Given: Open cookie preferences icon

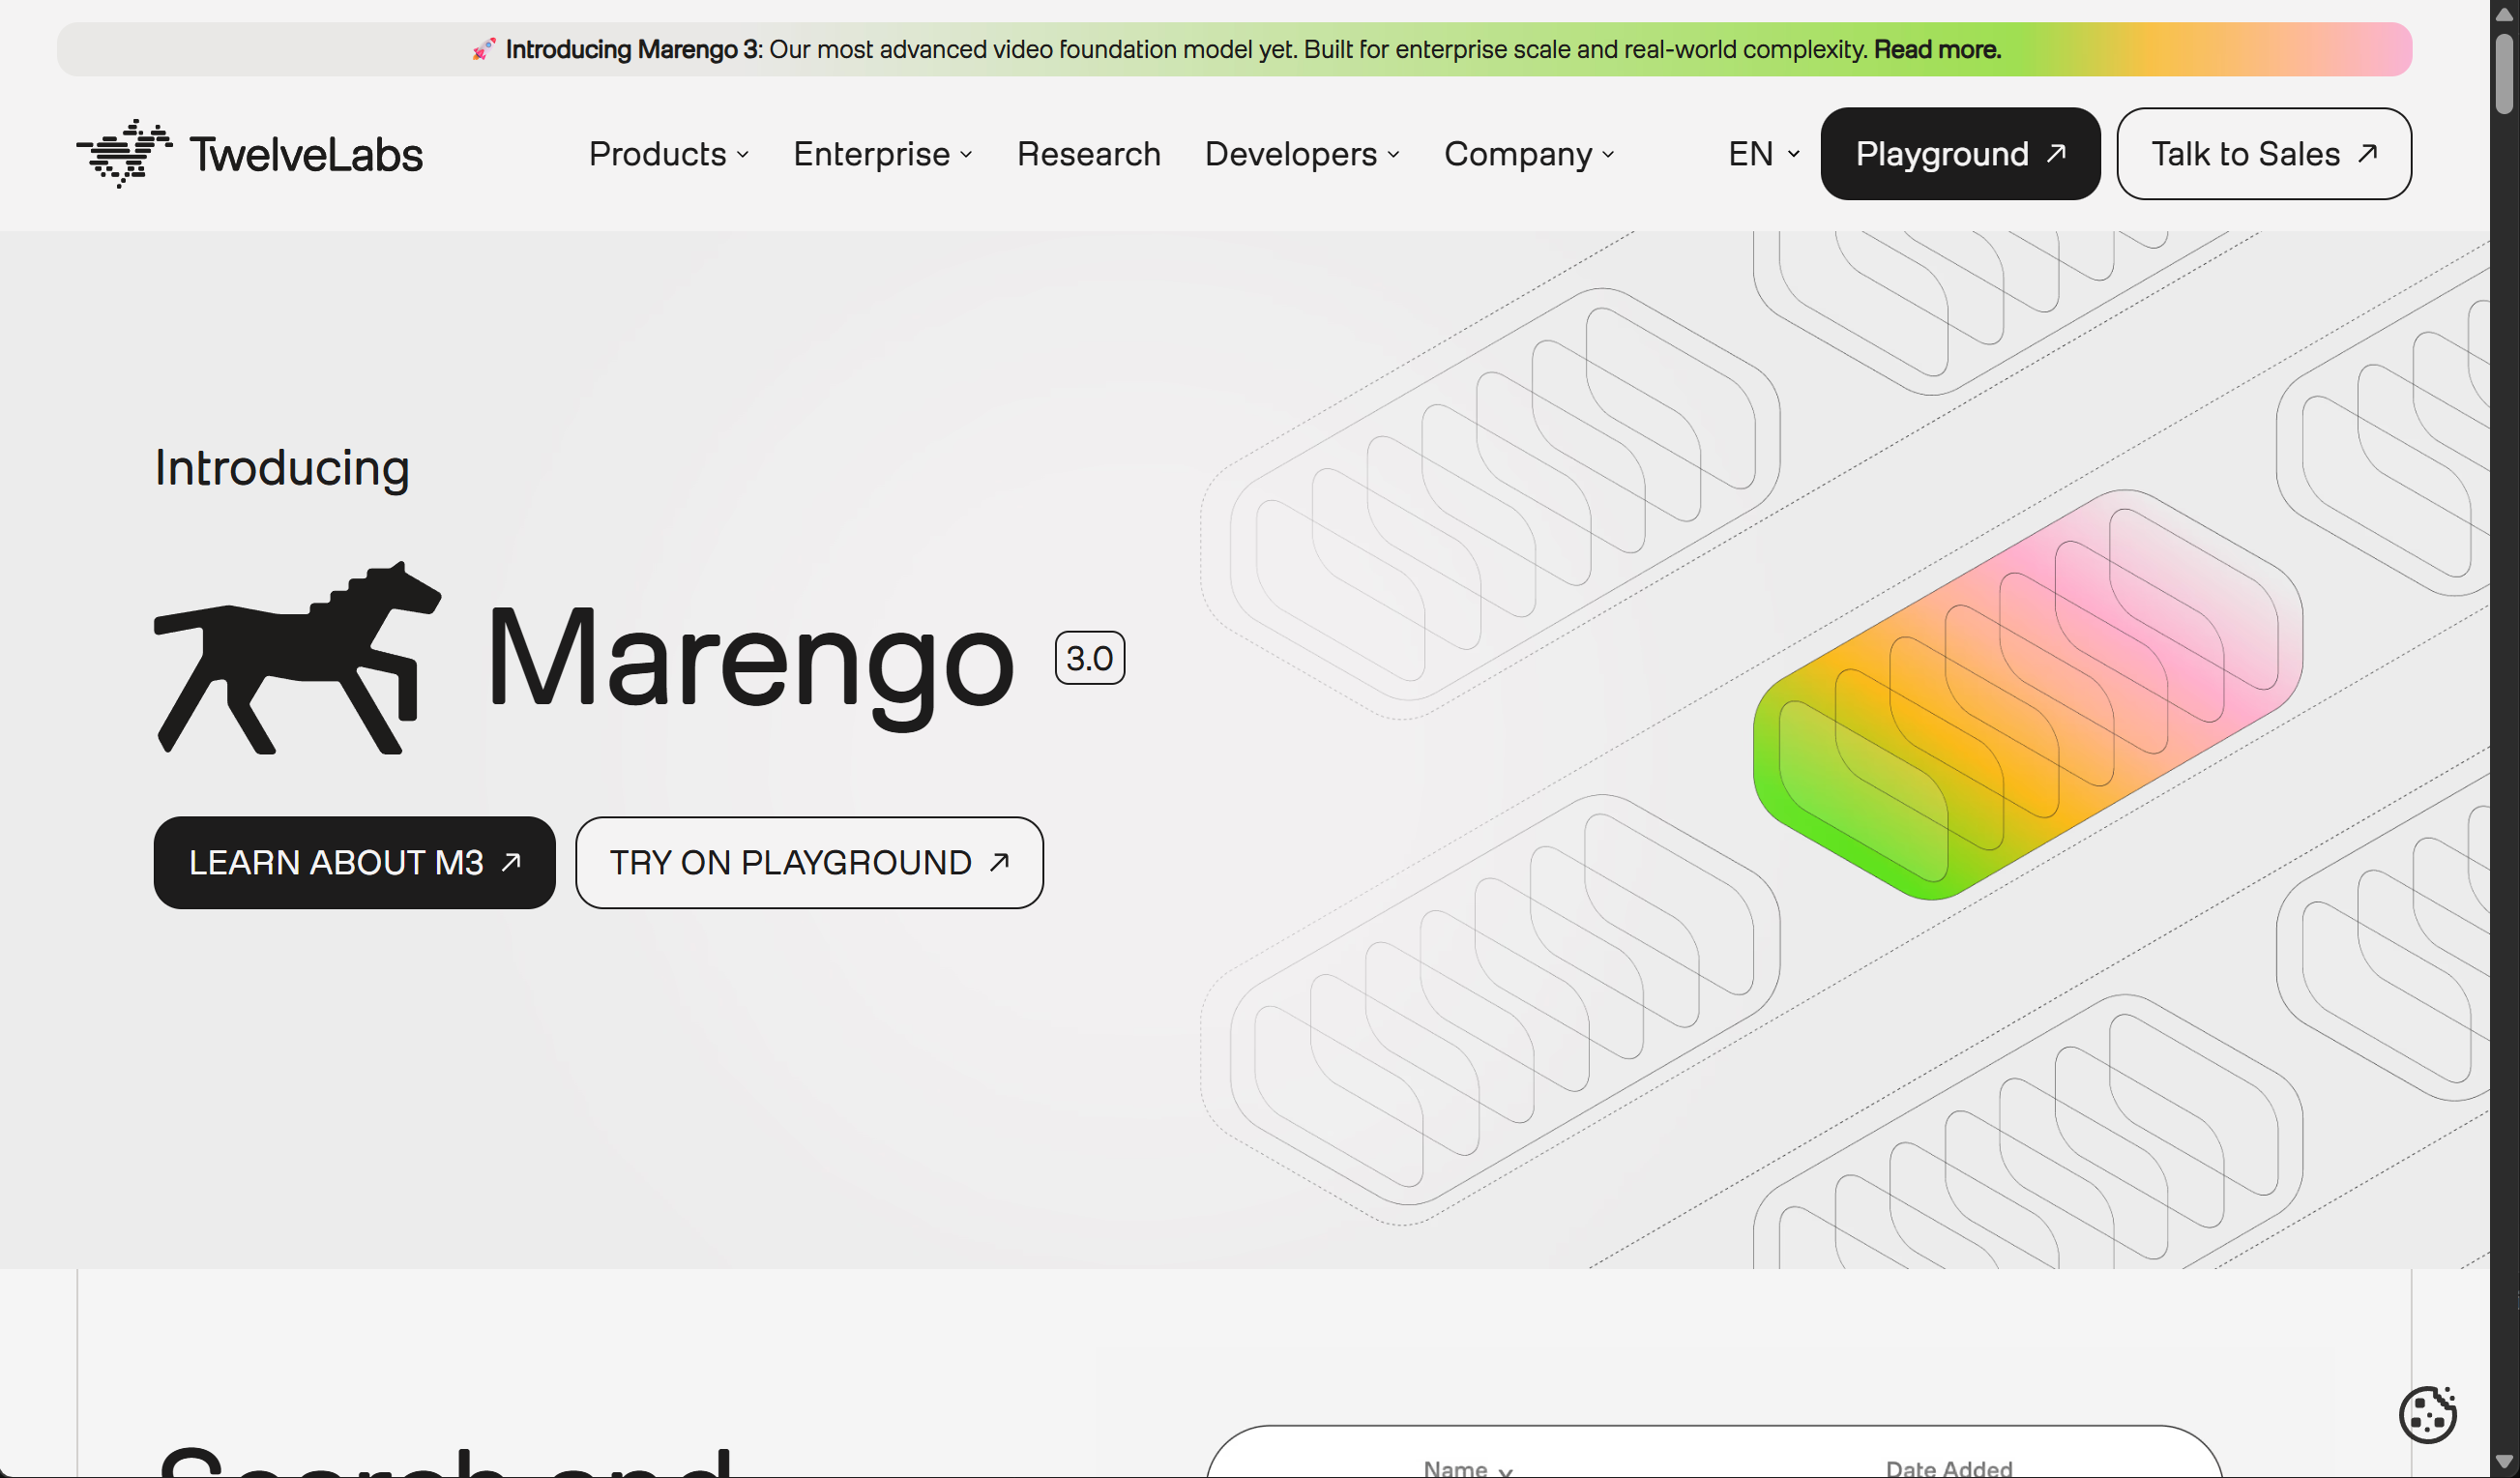Looking at the screenshot, I should (x=2426, y=1414).
